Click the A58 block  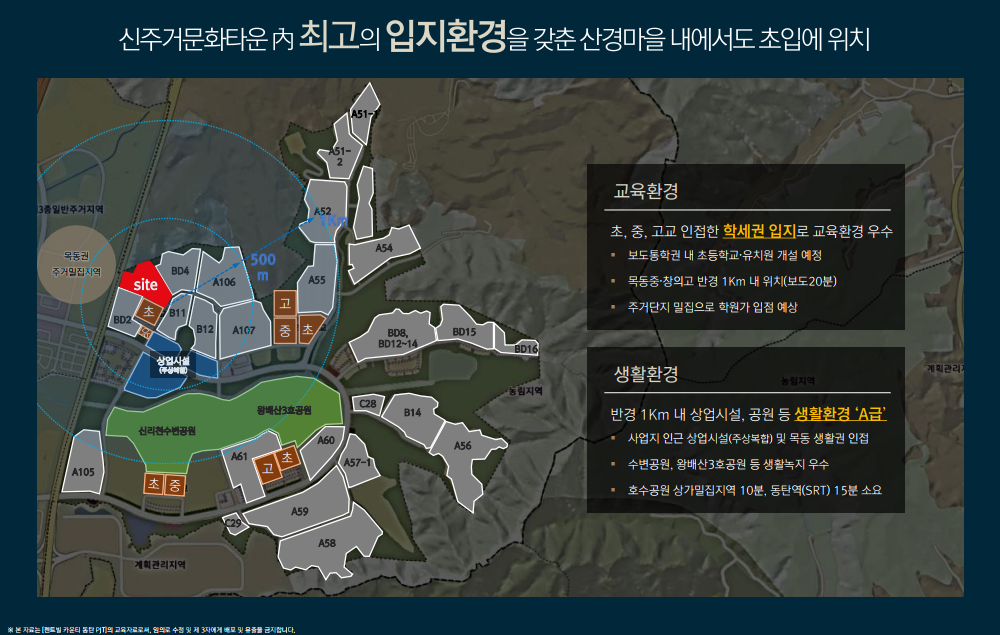(x=327, y=543)
